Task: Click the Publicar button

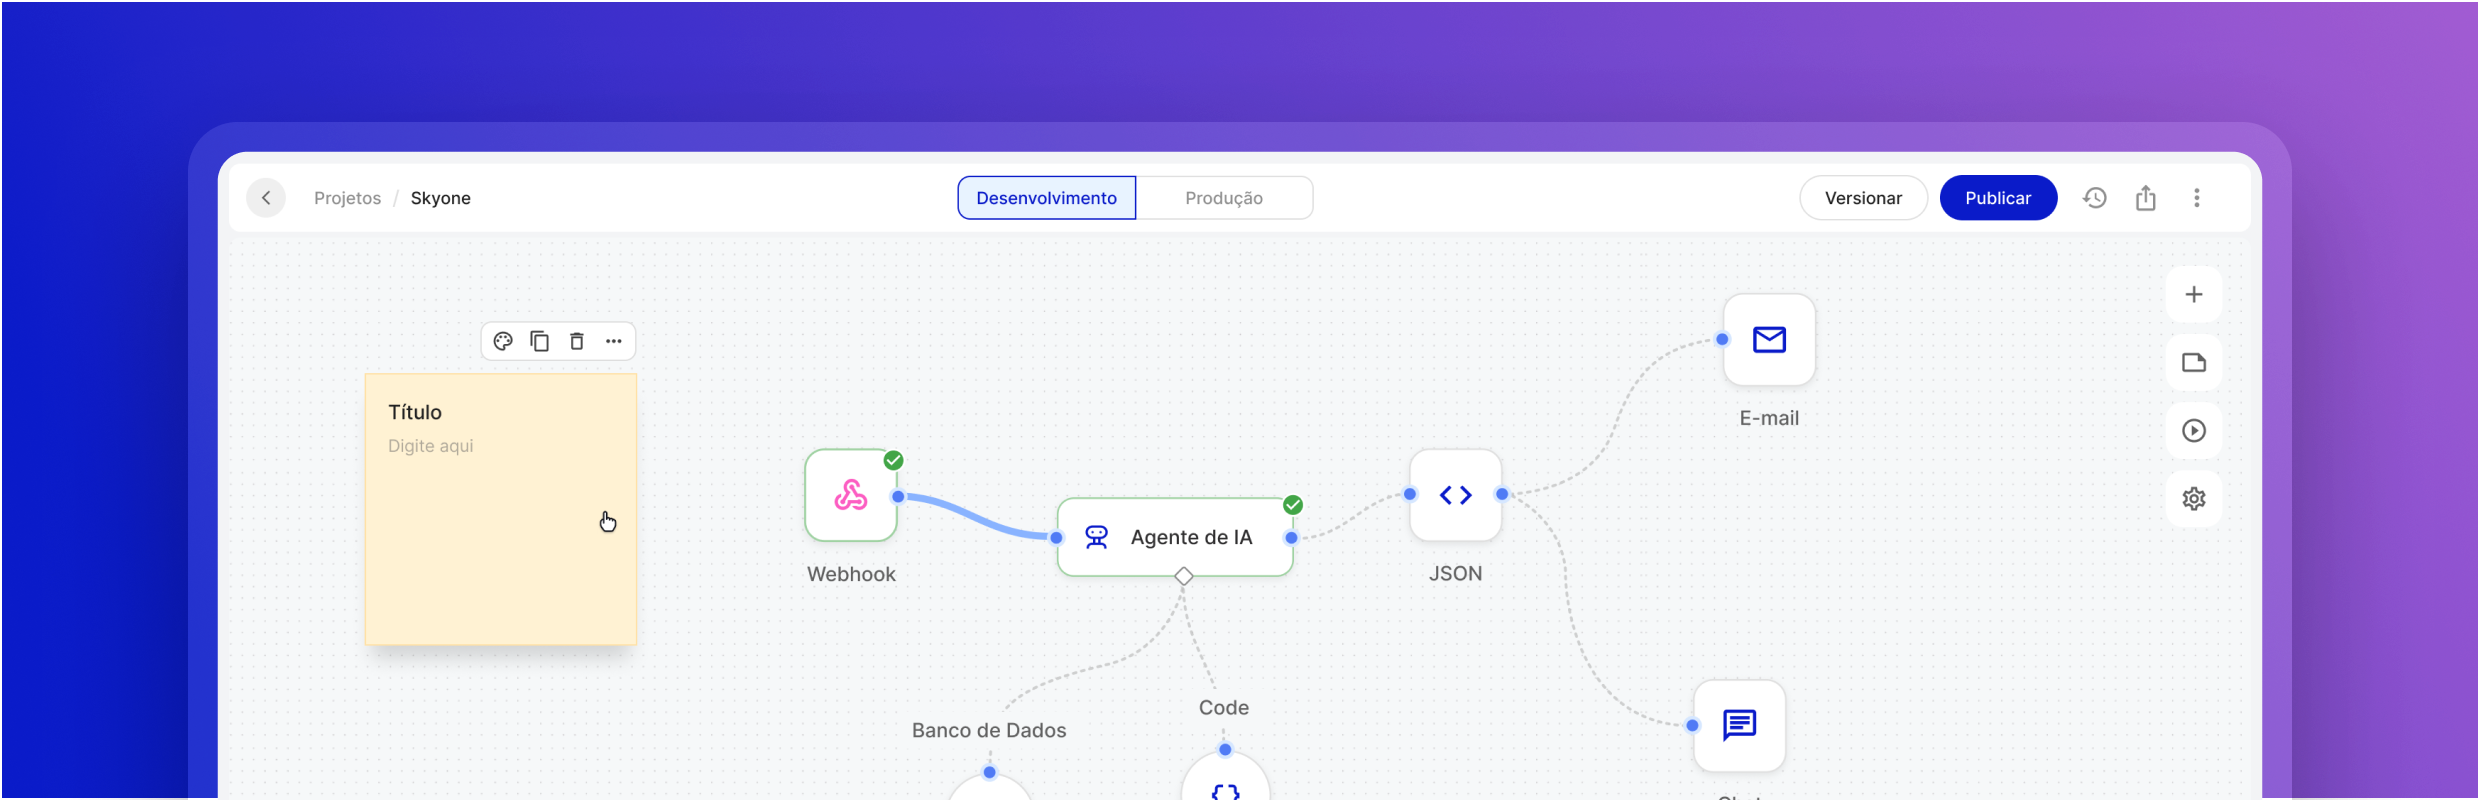Action: [x=1998, y=198]
